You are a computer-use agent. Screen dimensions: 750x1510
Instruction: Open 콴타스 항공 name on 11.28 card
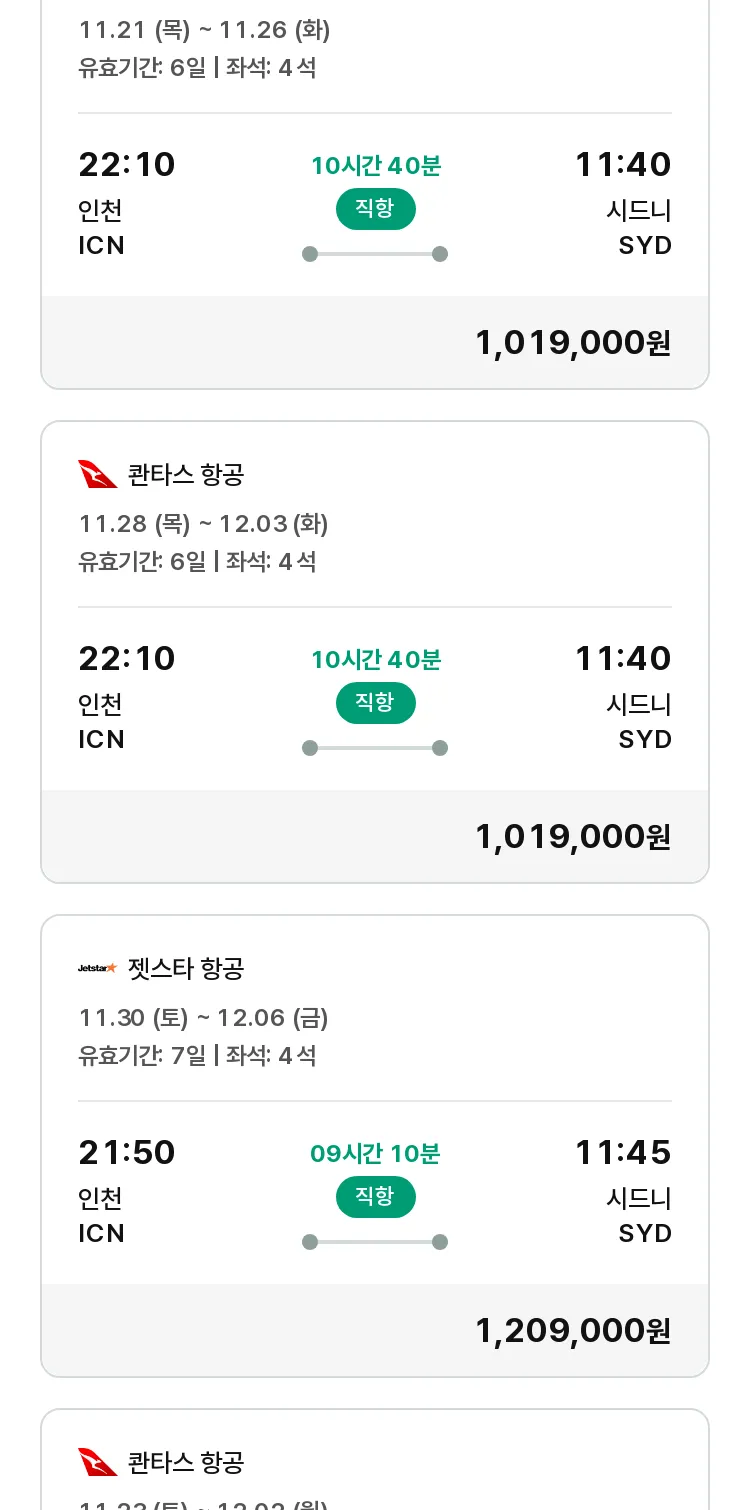tap(186, 474)
